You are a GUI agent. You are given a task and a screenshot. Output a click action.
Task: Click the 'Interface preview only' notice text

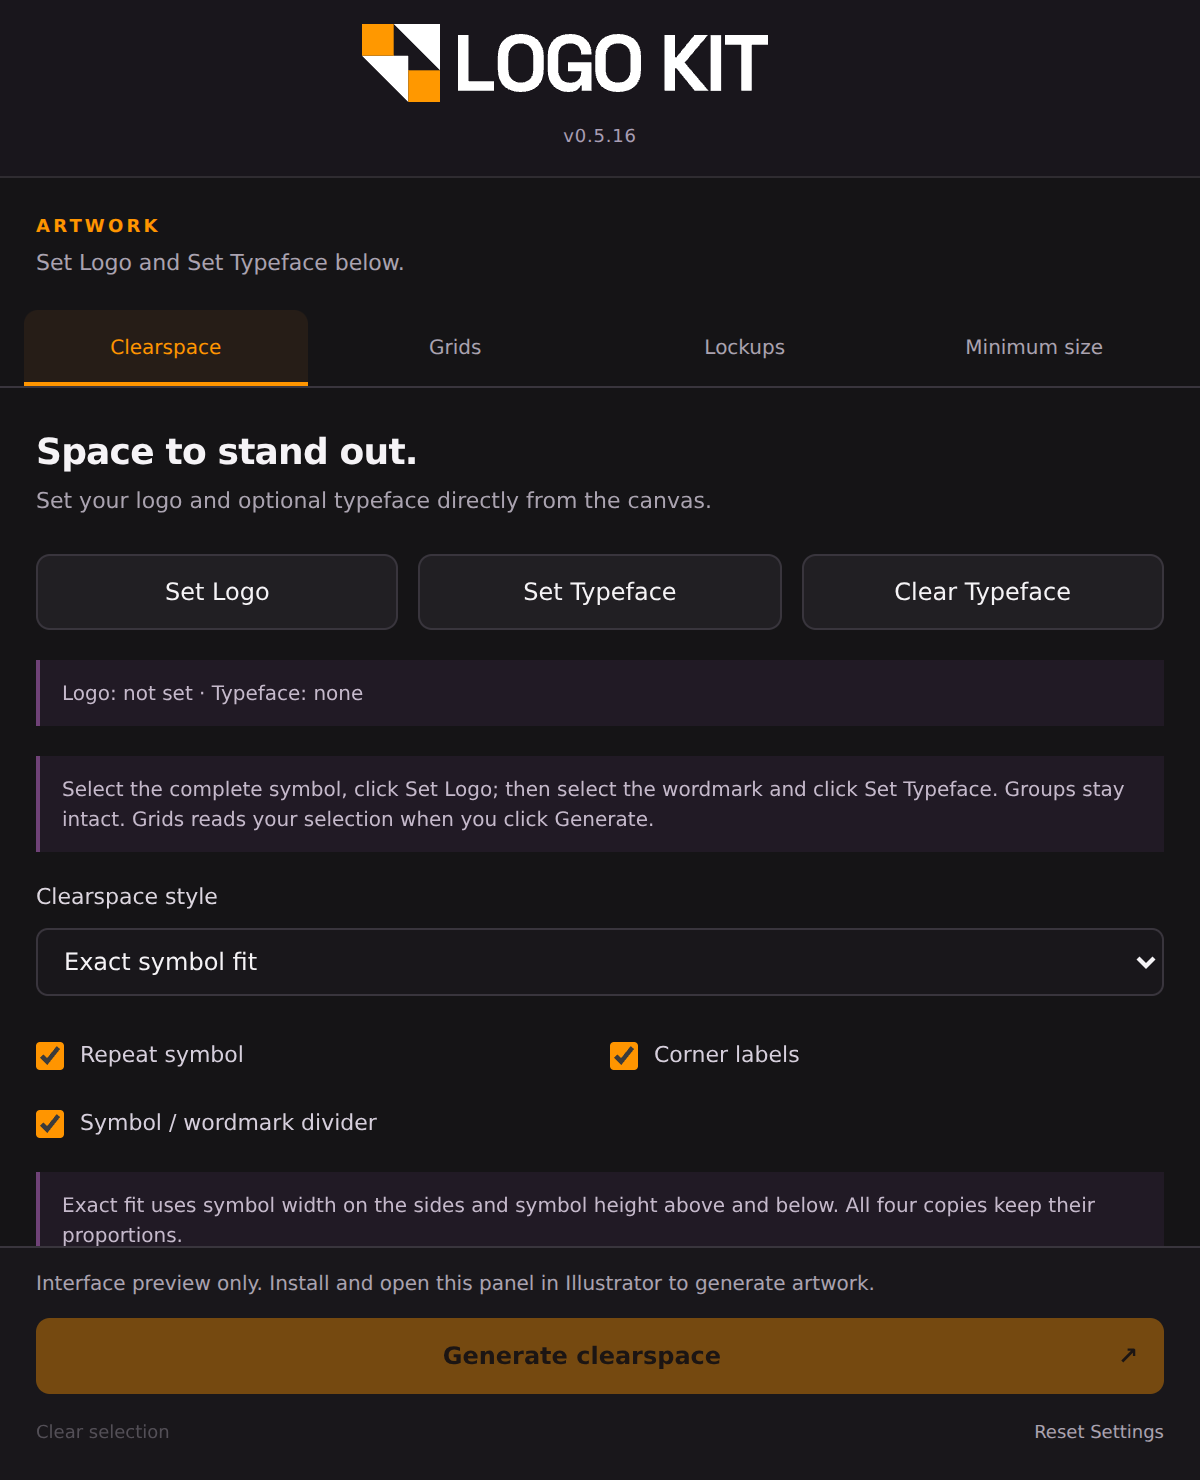click(455, 1283)
